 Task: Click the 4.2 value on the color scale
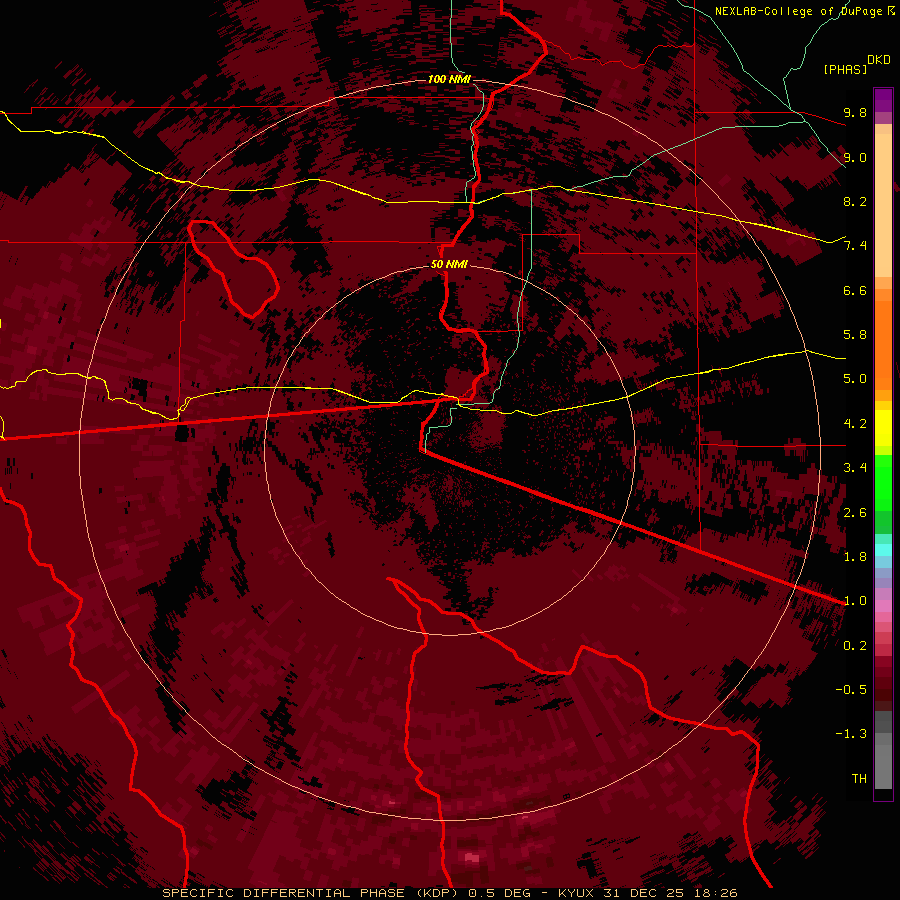(855, 424)
